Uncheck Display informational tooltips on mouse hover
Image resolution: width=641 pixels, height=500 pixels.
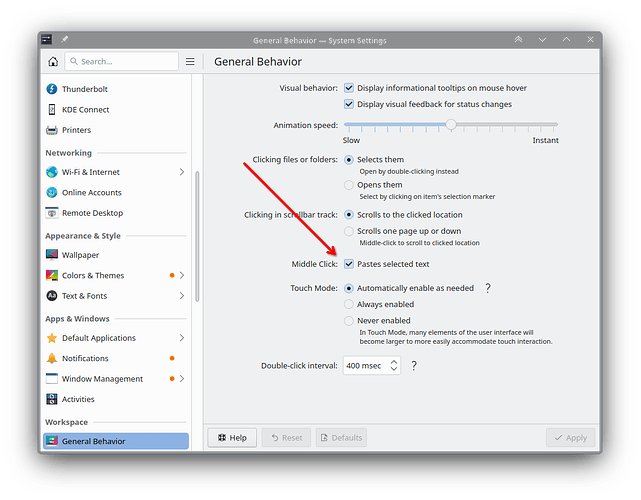point(349,88)
